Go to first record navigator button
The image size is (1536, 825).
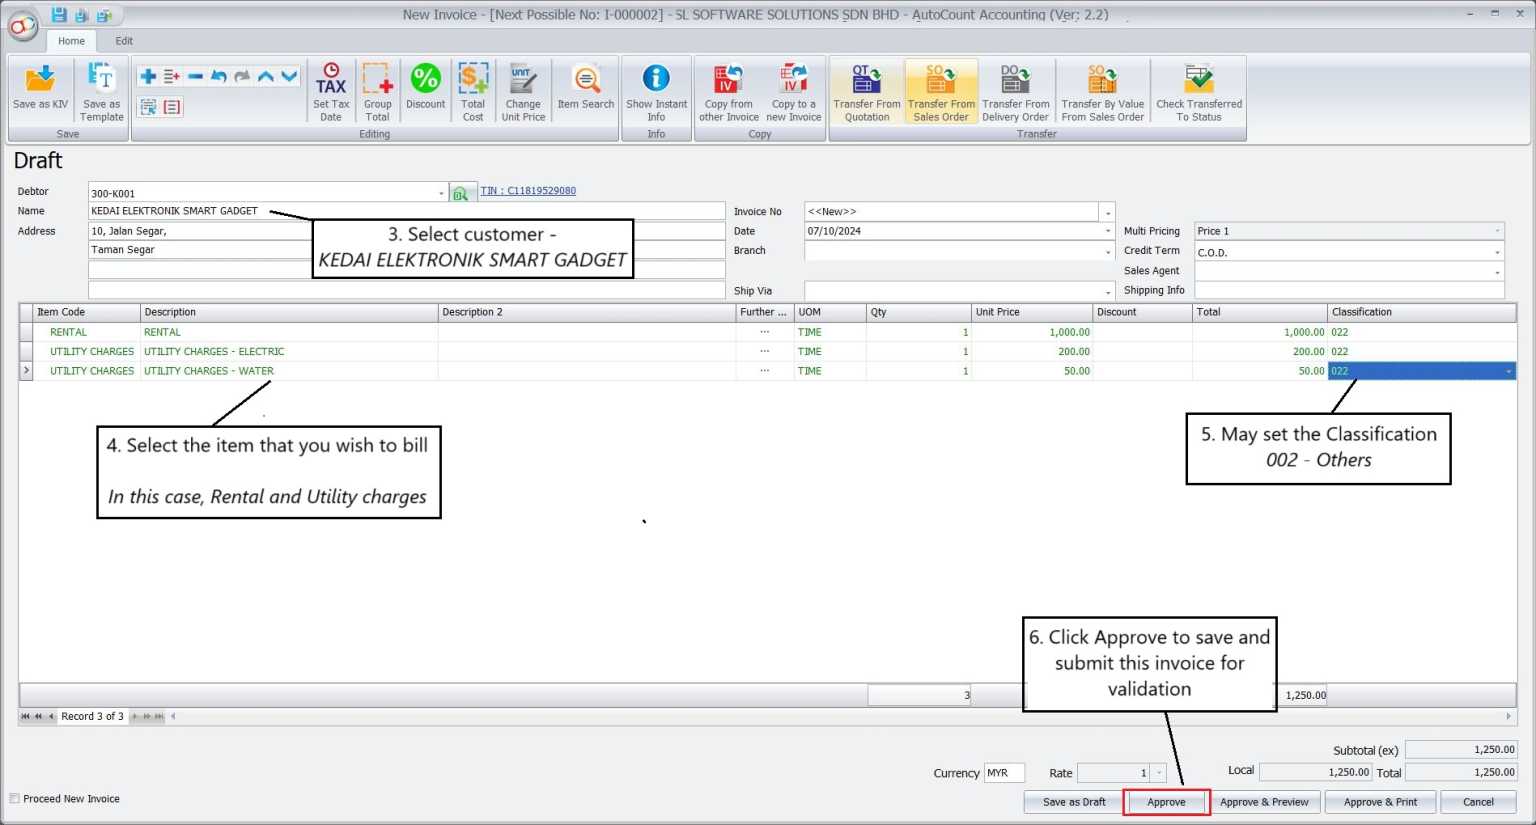click(x=26, y=716)
